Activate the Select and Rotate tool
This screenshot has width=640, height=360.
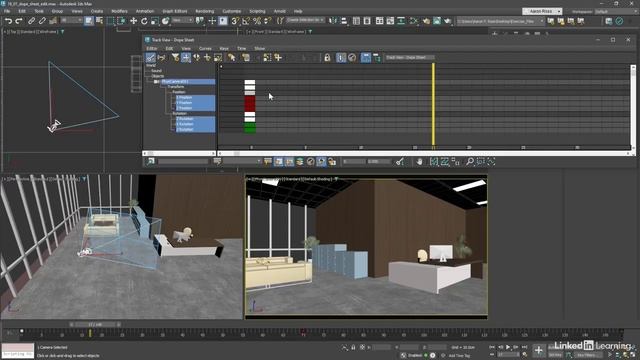(144, 21)
